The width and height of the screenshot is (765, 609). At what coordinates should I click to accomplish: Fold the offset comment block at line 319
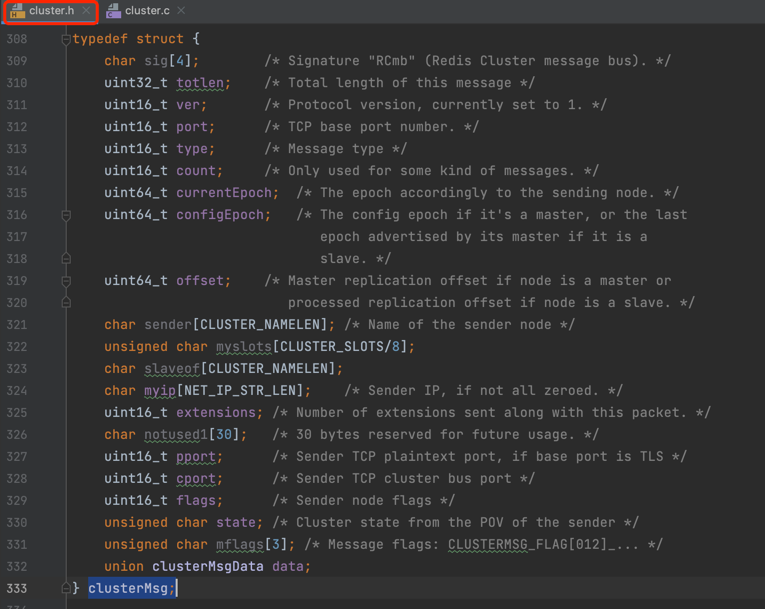tap(66, 281)
